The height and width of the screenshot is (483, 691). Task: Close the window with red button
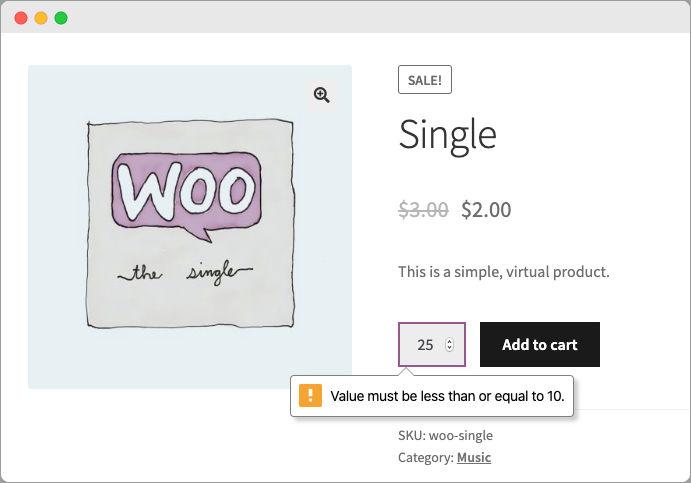coord(21,18)
